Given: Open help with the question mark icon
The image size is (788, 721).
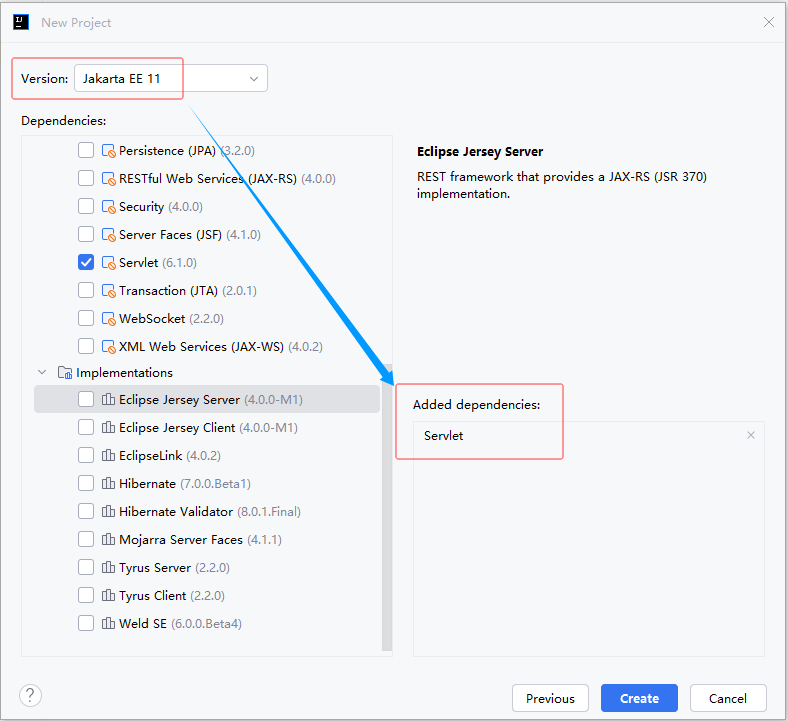Looking at the screenshot, I should point(30,696).
